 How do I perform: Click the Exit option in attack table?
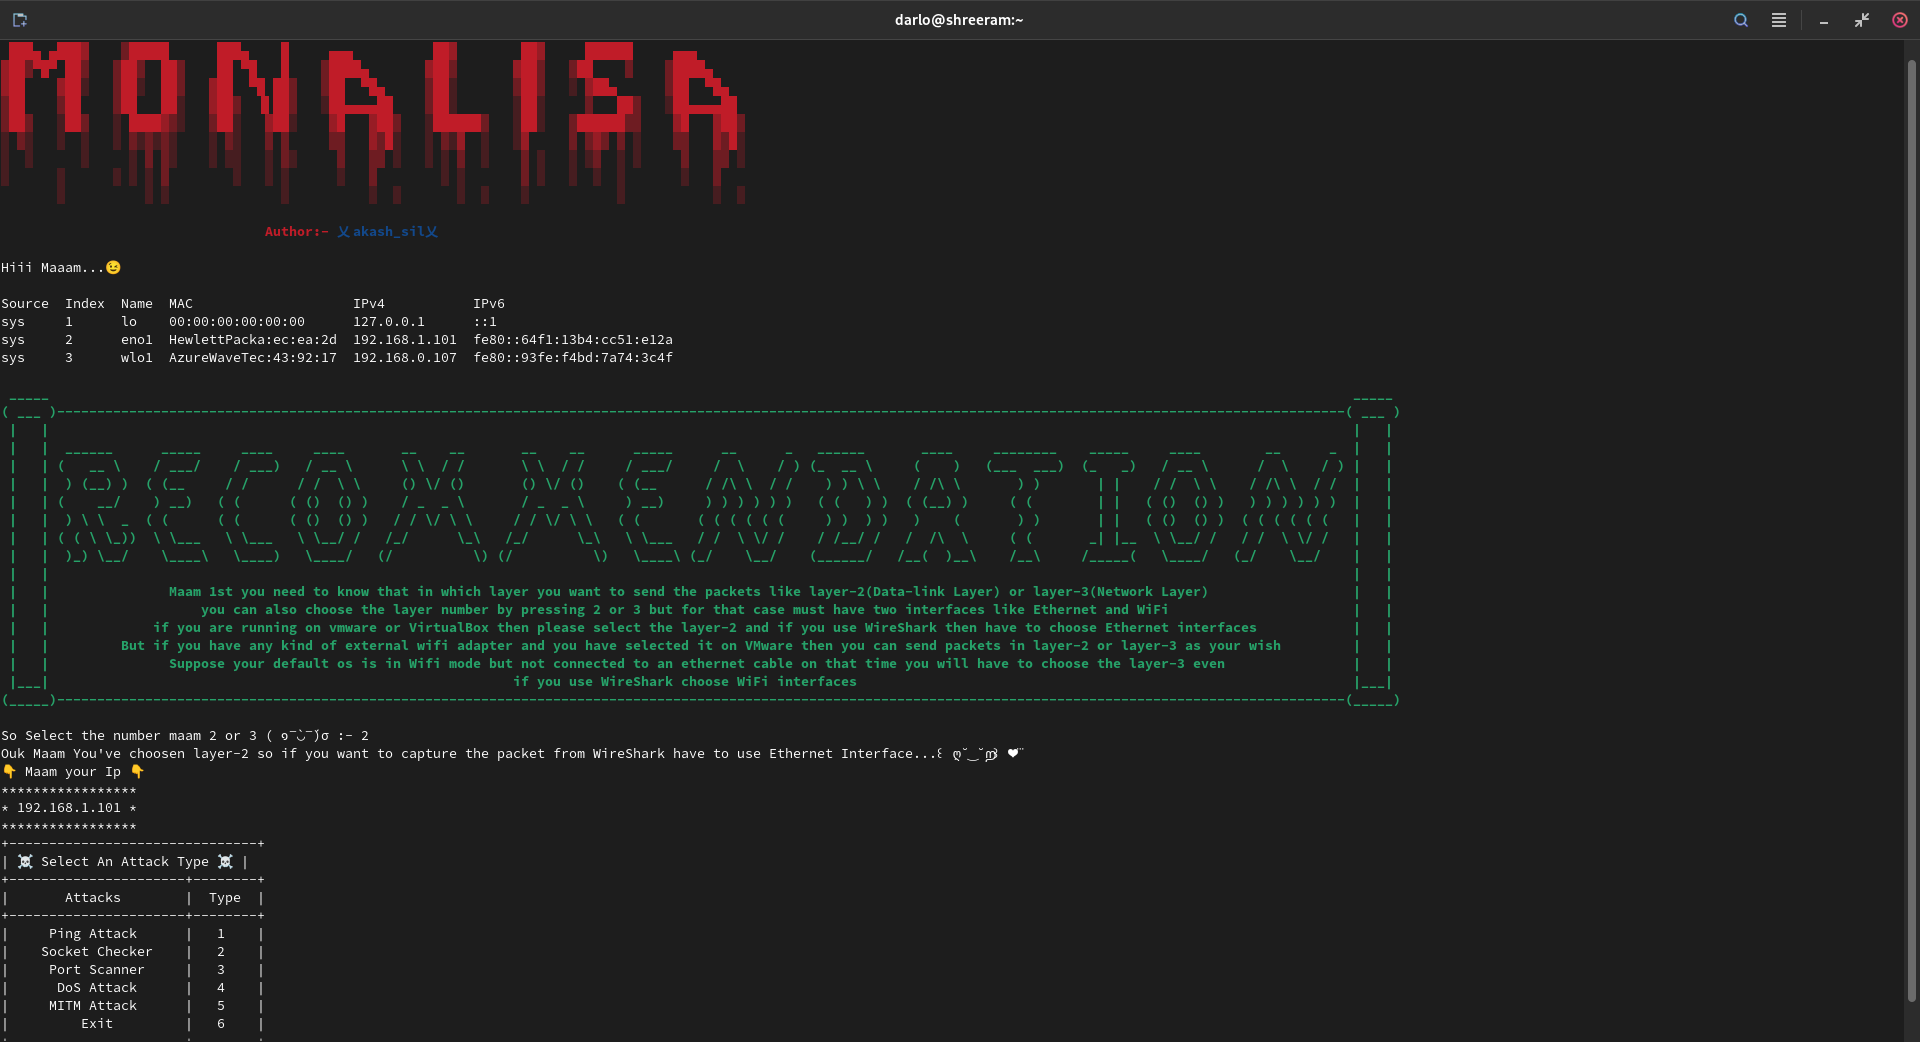tap(97, 1024)
